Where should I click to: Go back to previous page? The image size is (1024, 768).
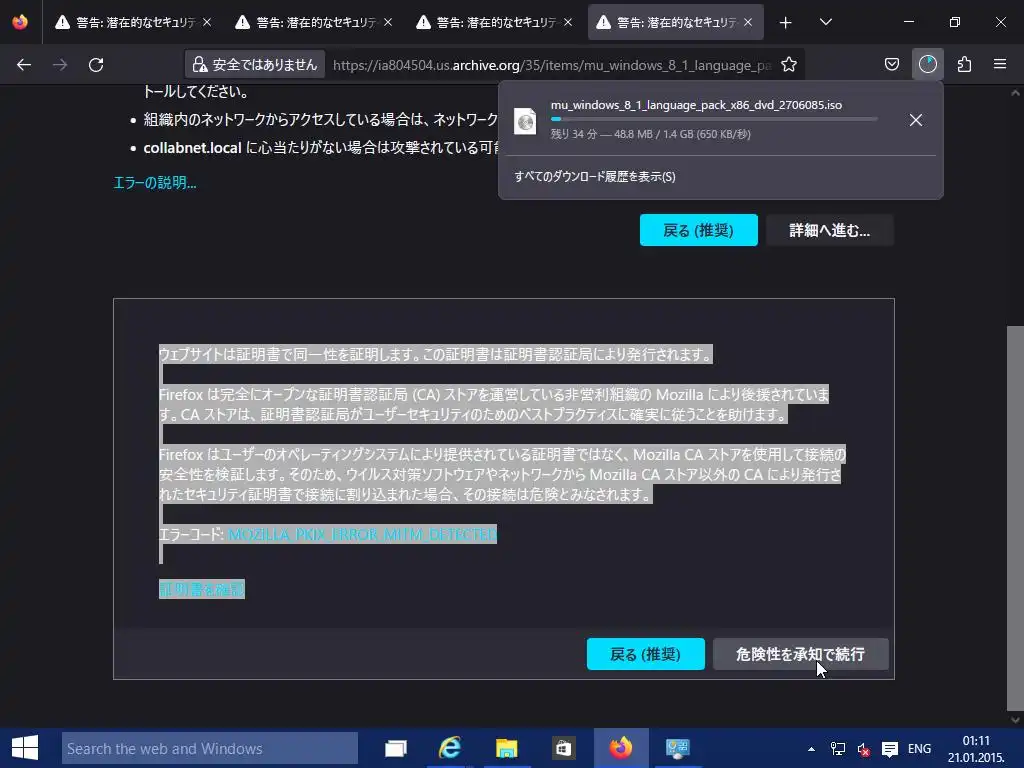coord(24,65)
